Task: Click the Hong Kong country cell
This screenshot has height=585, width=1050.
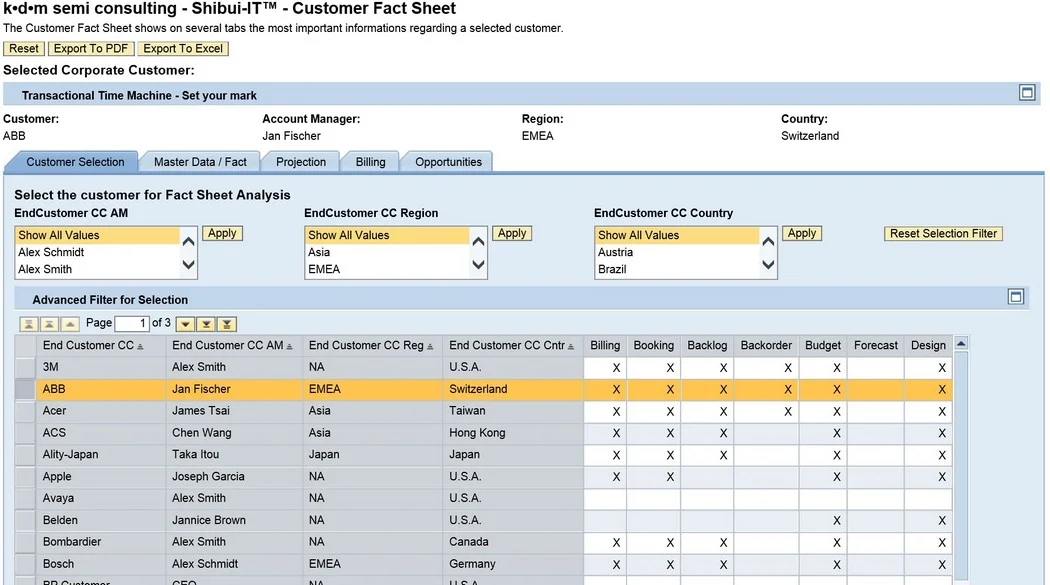Action: [x=514, y=432]
